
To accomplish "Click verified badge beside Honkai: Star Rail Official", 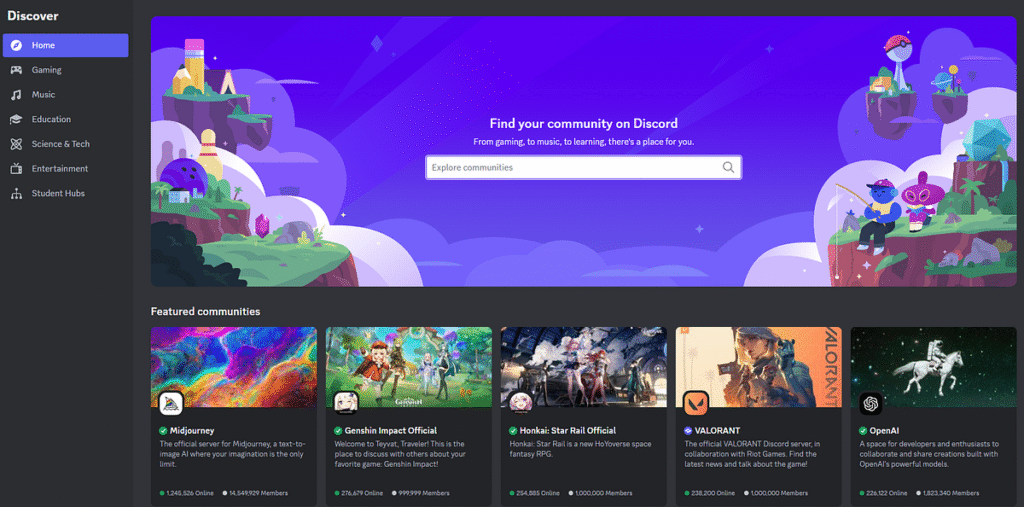I will [513, 431].
